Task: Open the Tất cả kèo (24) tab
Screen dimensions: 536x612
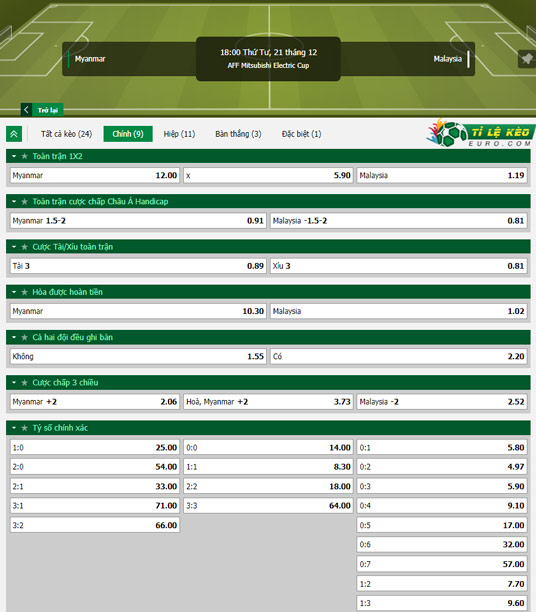Action: tap(66, 134)
